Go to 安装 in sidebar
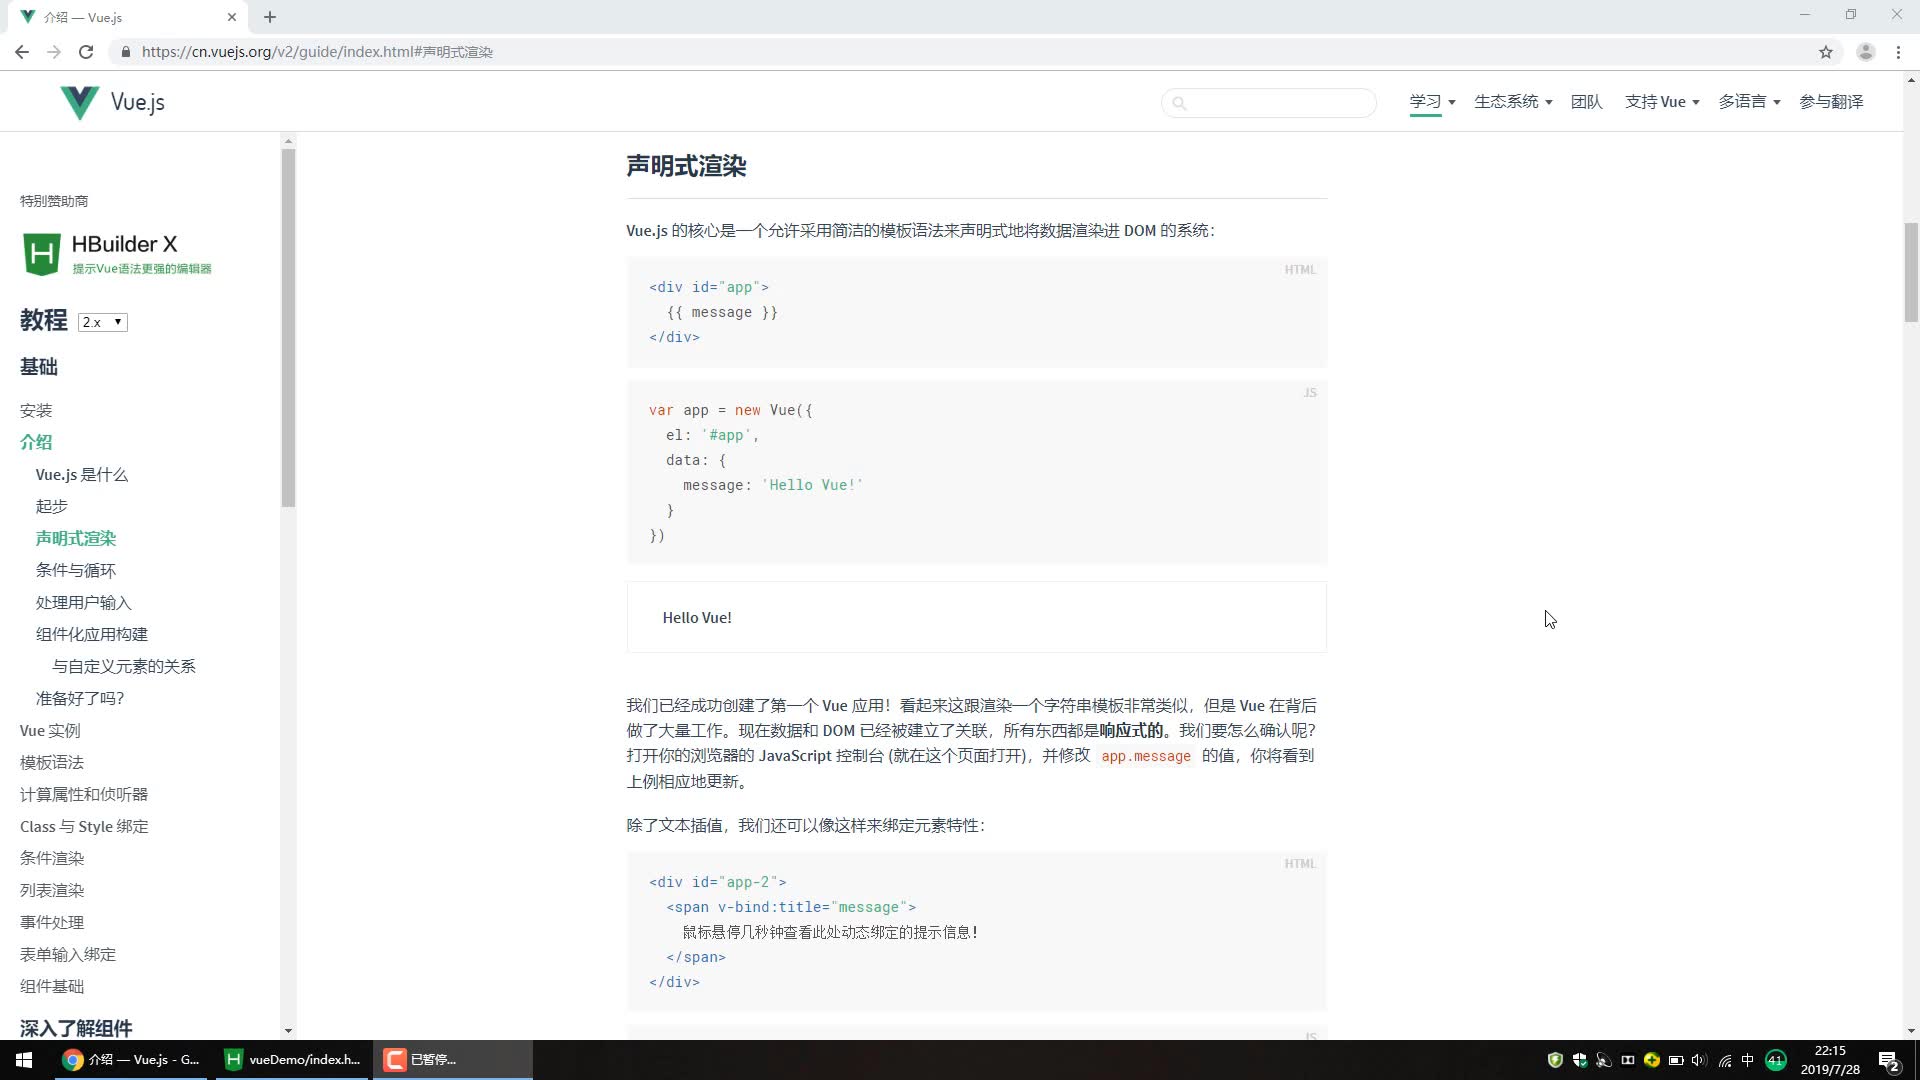Image resolution: width=1920 pixels, height=1080 pixels. click(x=36, y=411)
